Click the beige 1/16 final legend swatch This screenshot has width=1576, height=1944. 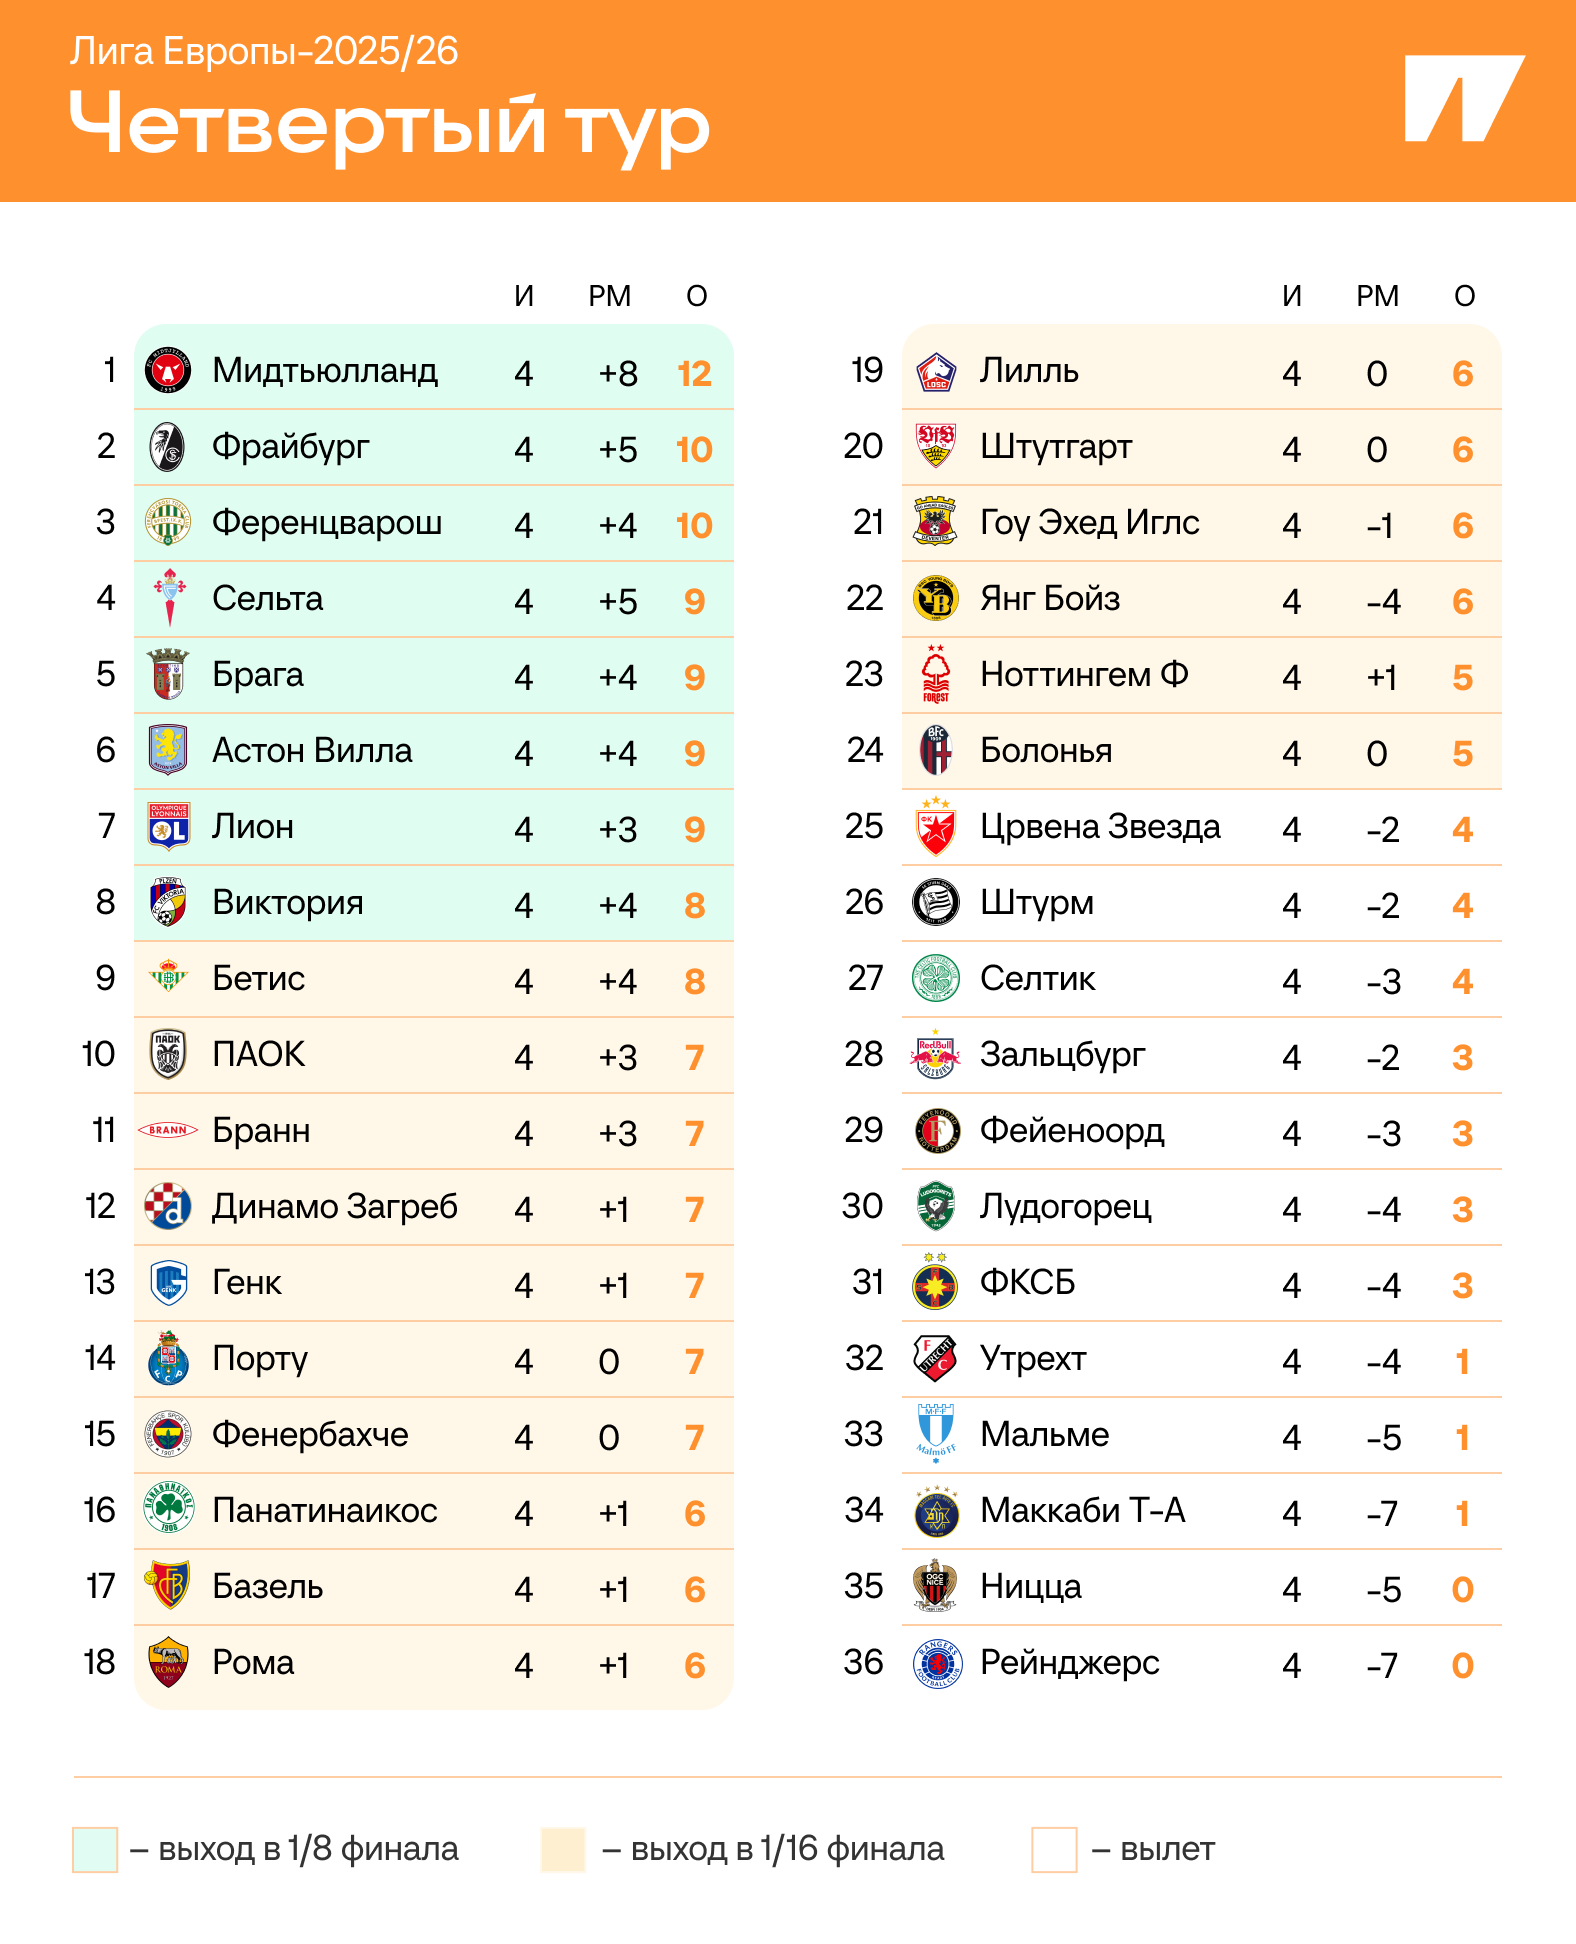tap(563, 1849)
